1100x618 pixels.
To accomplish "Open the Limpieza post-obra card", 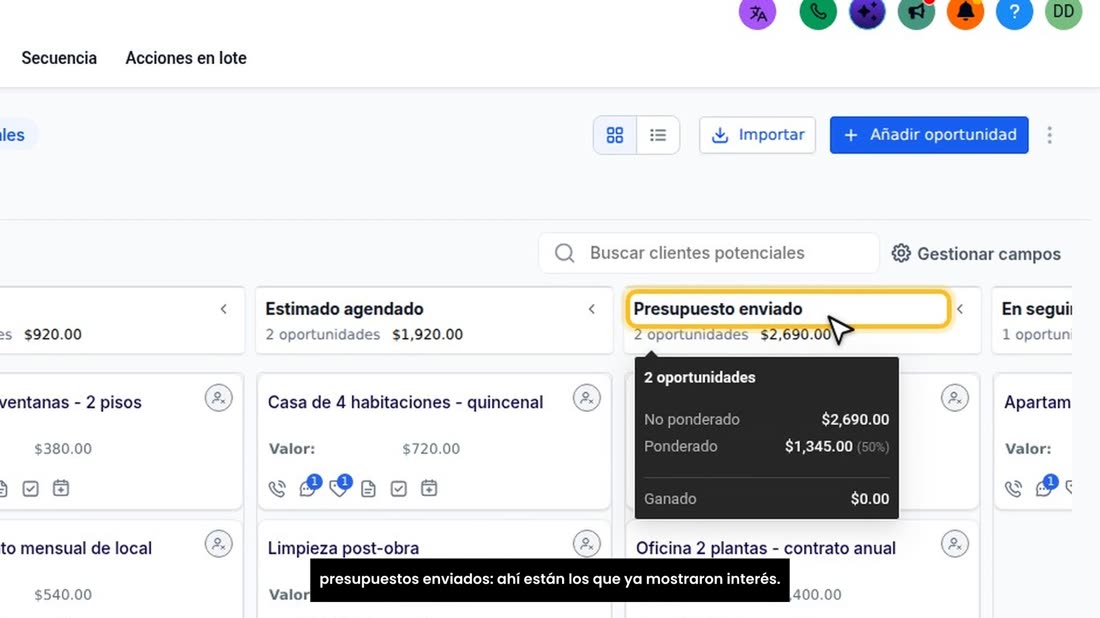I will [x=343, y=548].
